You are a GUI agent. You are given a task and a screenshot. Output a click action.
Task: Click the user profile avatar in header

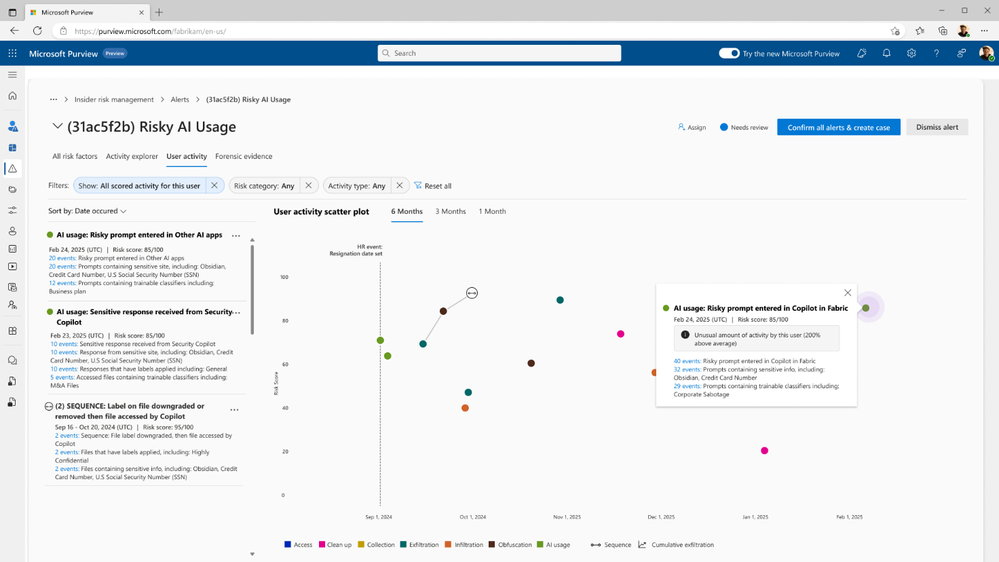tap(986, 54)
